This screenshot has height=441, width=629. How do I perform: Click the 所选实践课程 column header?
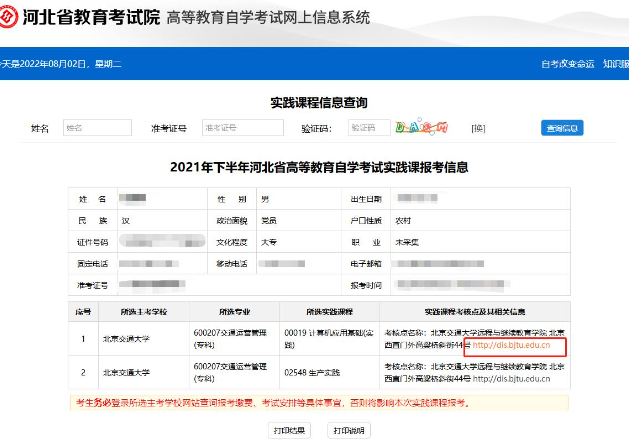(x=329, y=312)
